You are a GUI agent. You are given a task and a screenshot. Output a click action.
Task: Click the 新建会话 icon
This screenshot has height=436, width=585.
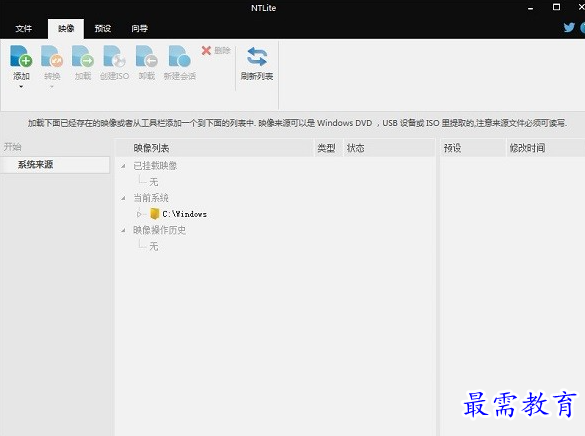point(179,56)
